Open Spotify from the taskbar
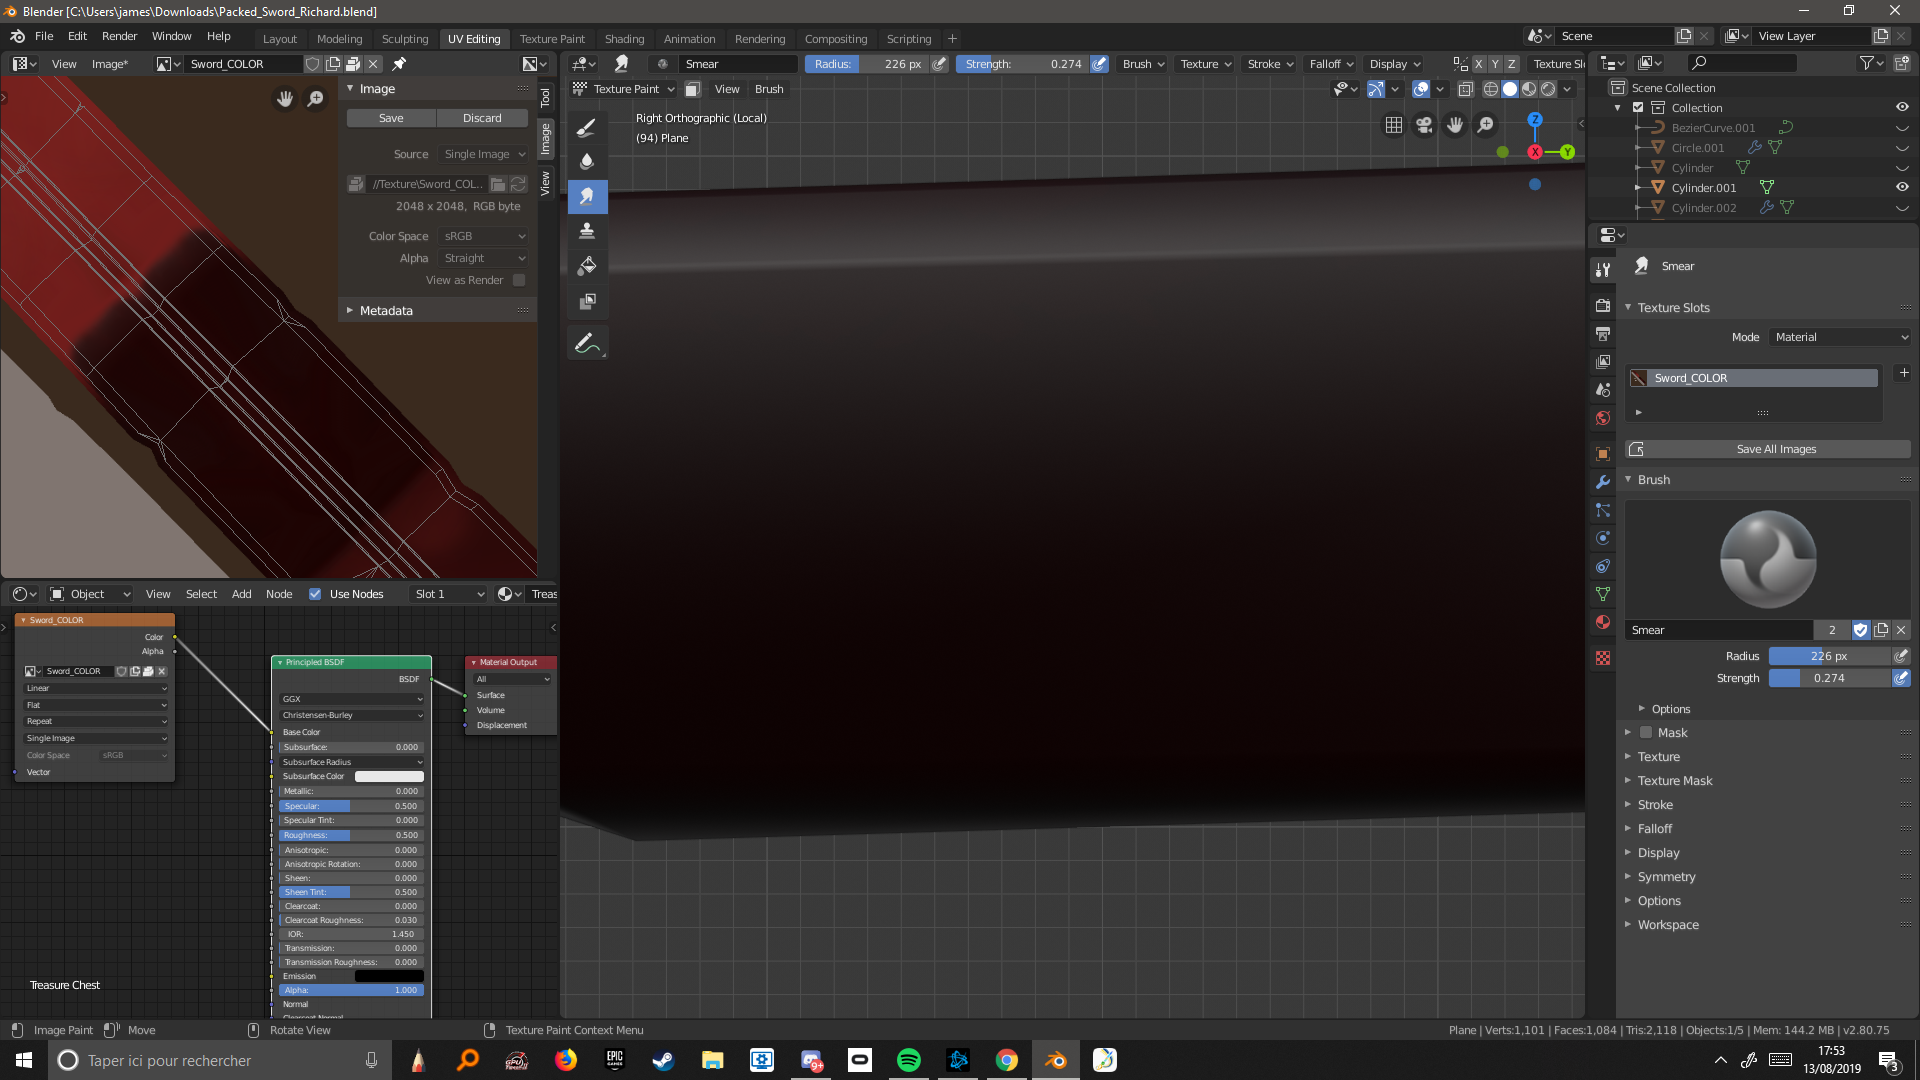1920x1080 pixels. (x=908, y=1060)
